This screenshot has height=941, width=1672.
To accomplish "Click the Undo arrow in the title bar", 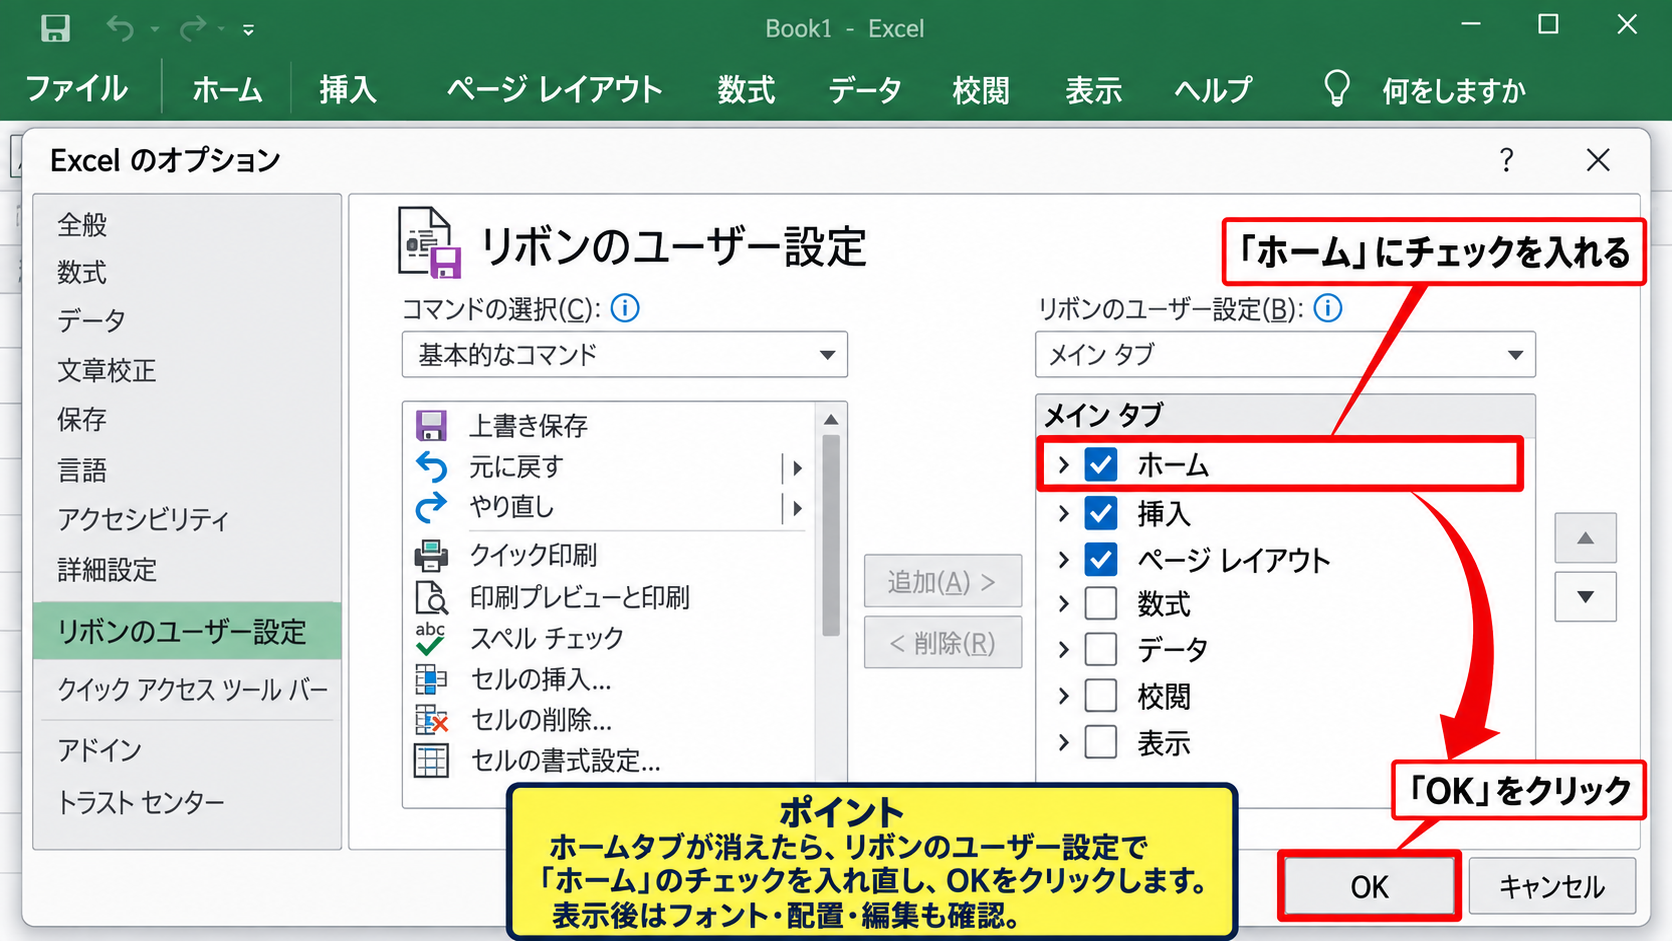I will pos(120,29).
